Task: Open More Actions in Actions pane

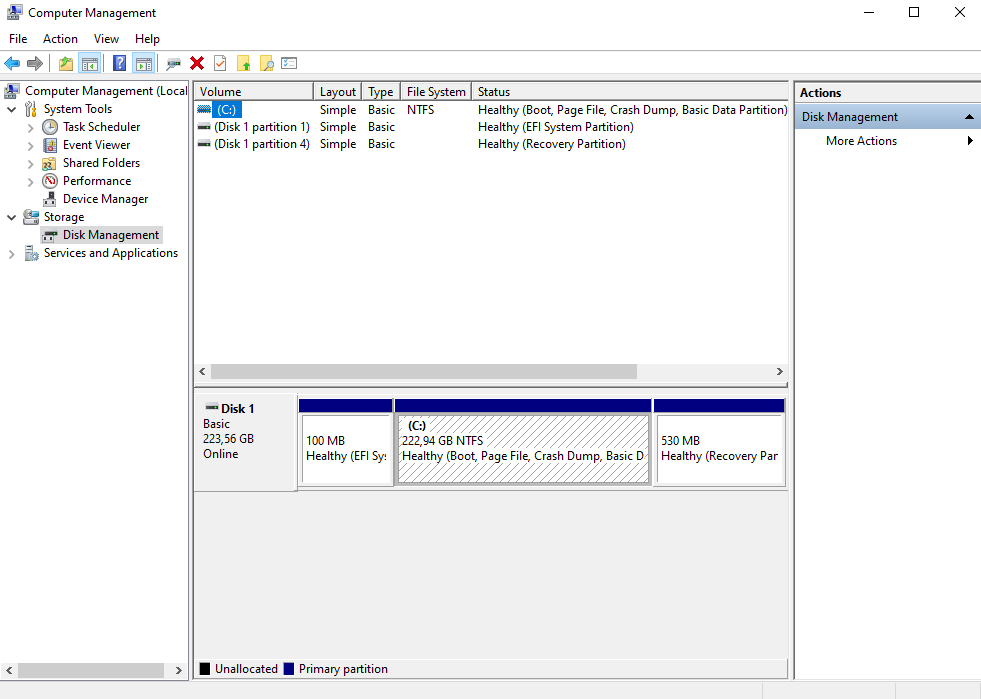Action: point(861,141)
